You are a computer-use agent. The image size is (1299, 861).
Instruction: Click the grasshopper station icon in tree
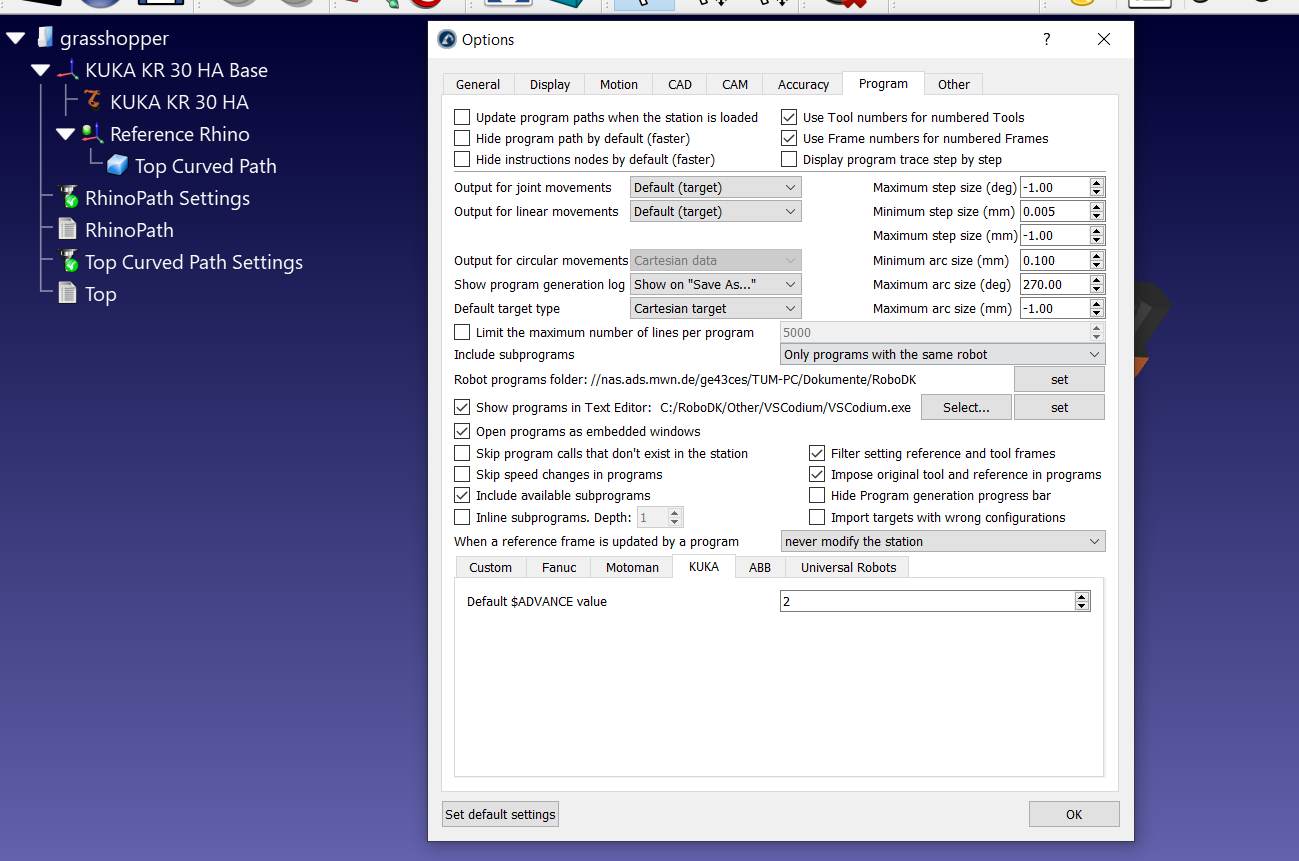point(44,38)
